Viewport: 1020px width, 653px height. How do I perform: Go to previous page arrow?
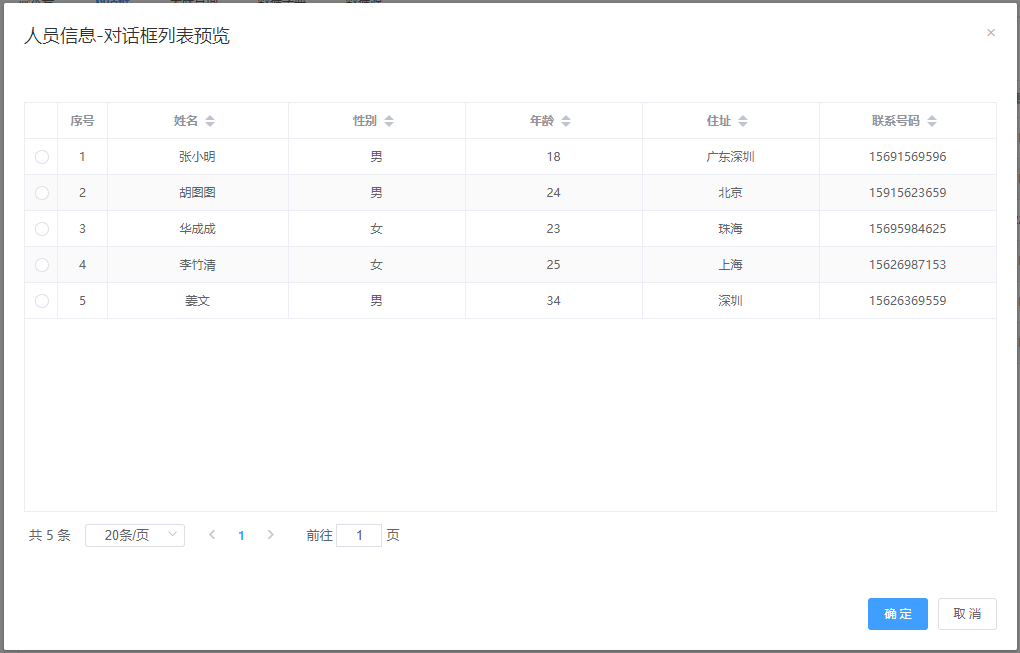tap(212, 535)
